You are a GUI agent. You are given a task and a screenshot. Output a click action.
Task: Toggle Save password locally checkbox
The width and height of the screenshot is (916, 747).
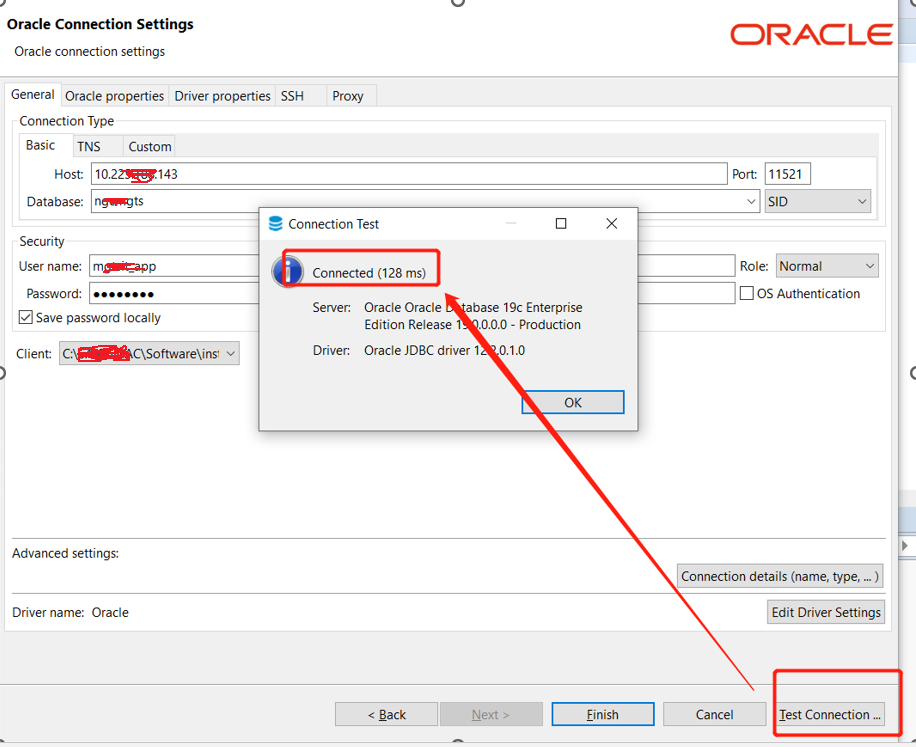point(26,317)
